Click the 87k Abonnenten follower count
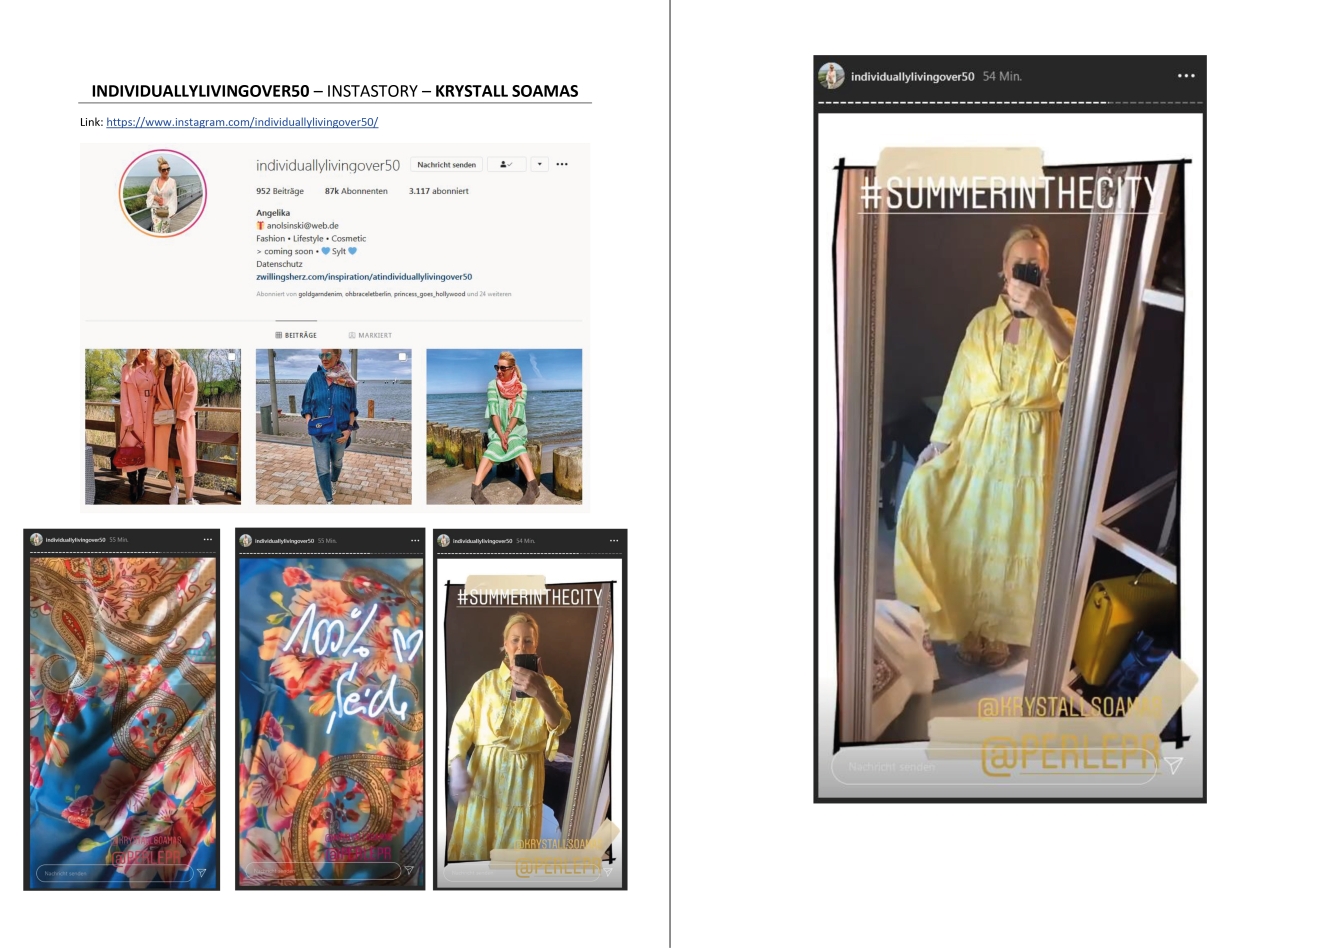 click(x=356, y=191)
